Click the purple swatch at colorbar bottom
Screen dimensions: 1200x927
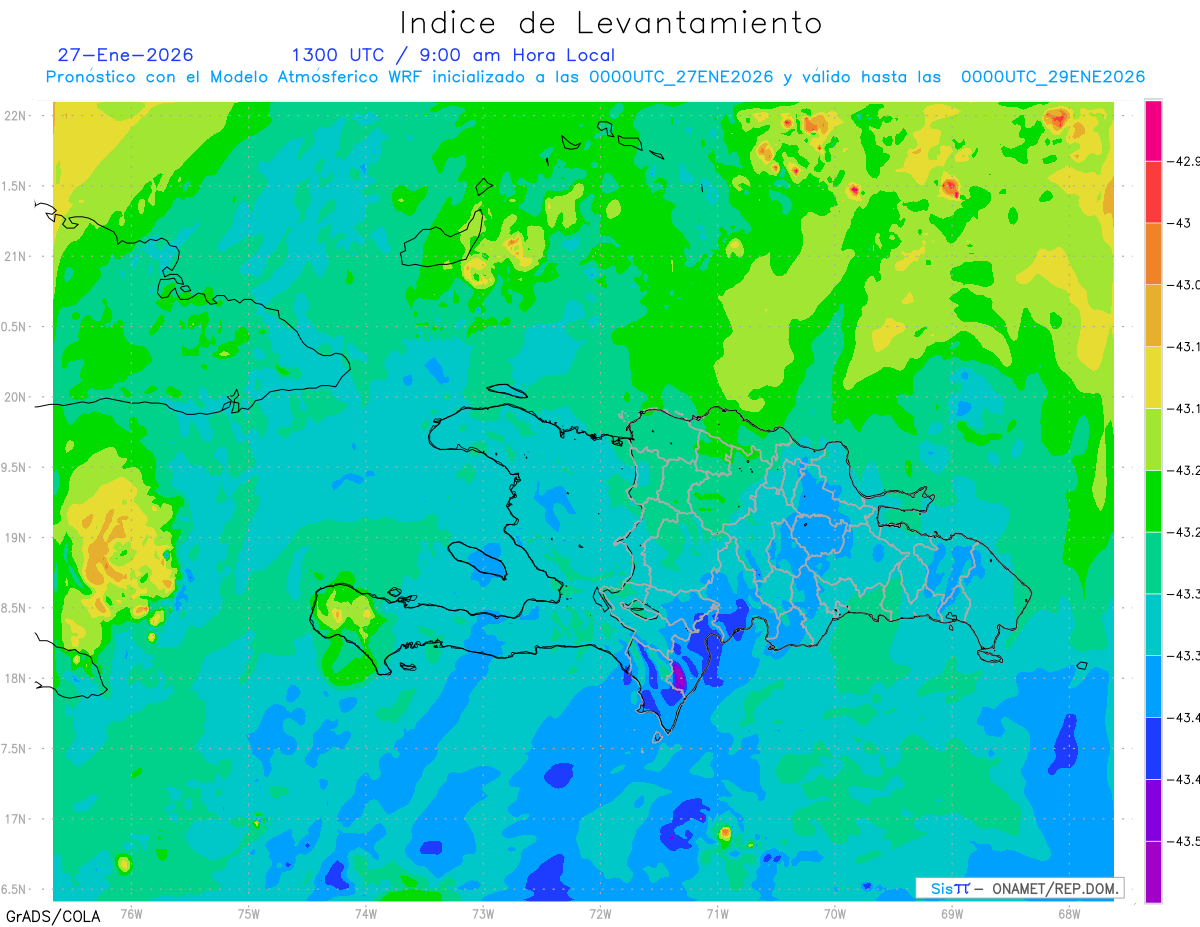tap(1153, 872)
